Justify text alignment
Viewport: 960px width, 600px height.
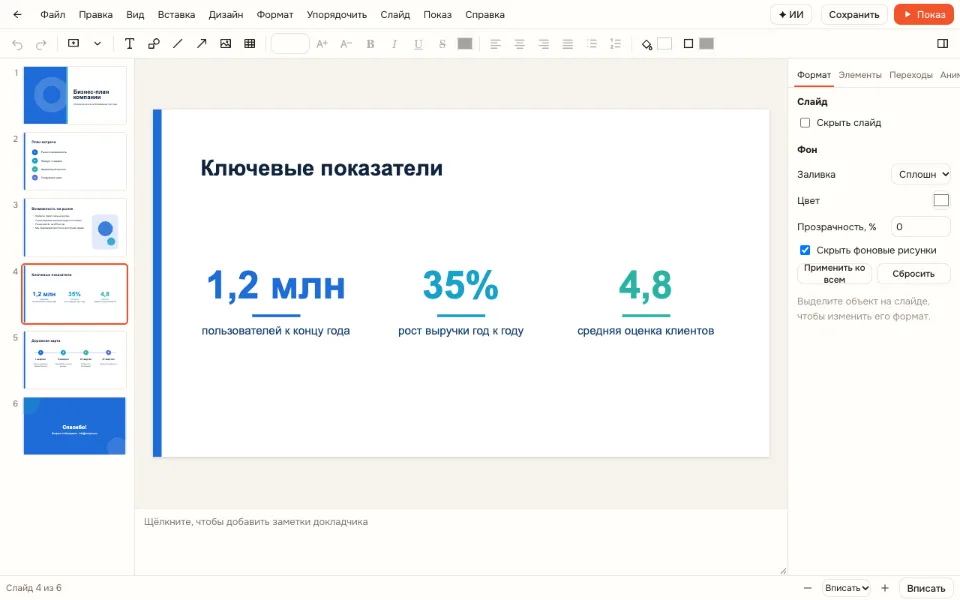click(568, 44)
